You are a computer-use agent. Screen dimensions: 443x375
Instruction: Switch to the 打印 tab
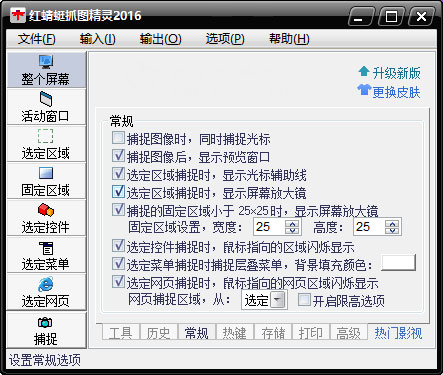click(311, 333)
